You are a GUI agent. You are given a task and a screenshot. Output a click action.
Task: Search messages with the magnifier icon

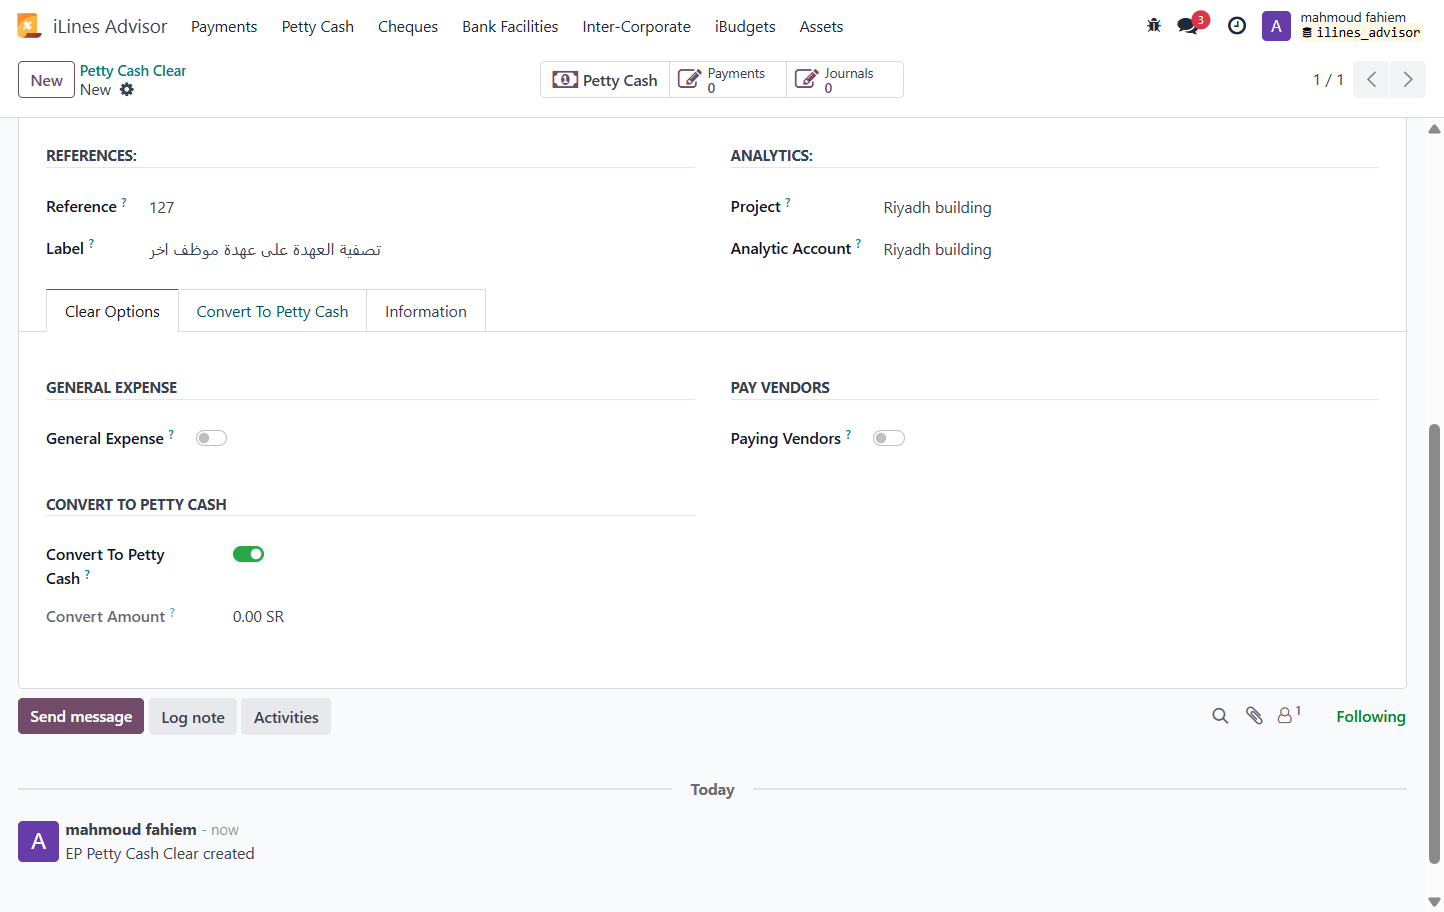[1220, 716]
